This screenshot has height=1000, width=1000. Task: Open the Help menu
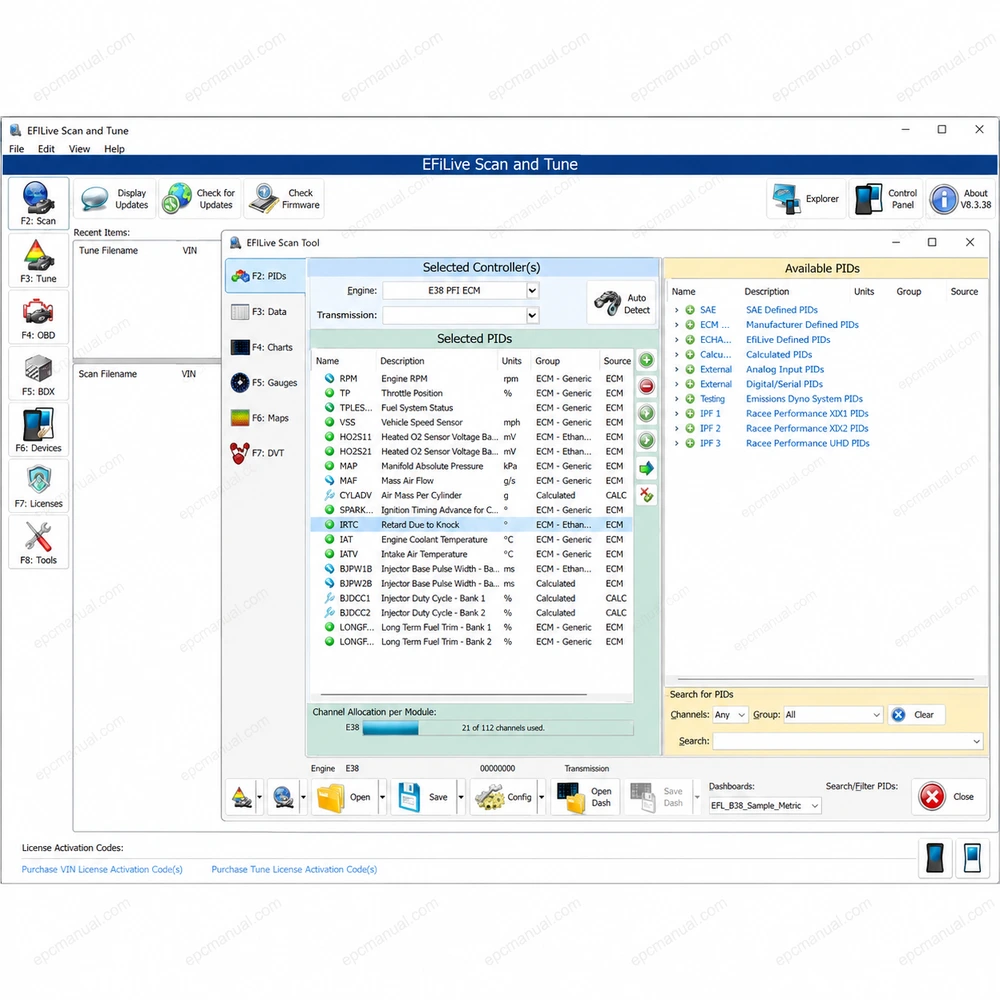coord(114,149)
